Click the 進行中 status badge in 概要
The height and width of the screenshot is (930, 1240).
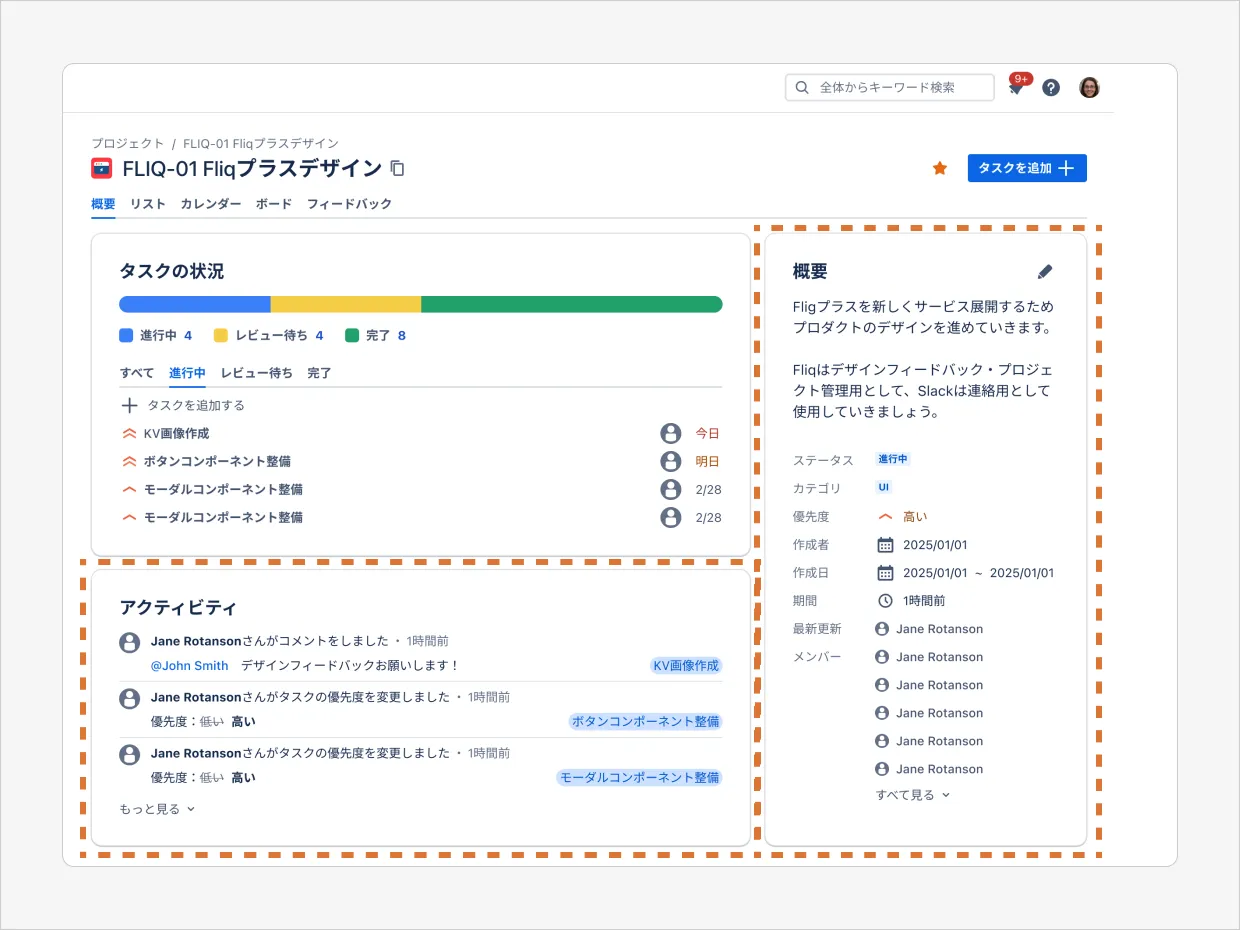pyautogui.click(x=894, y=459)
